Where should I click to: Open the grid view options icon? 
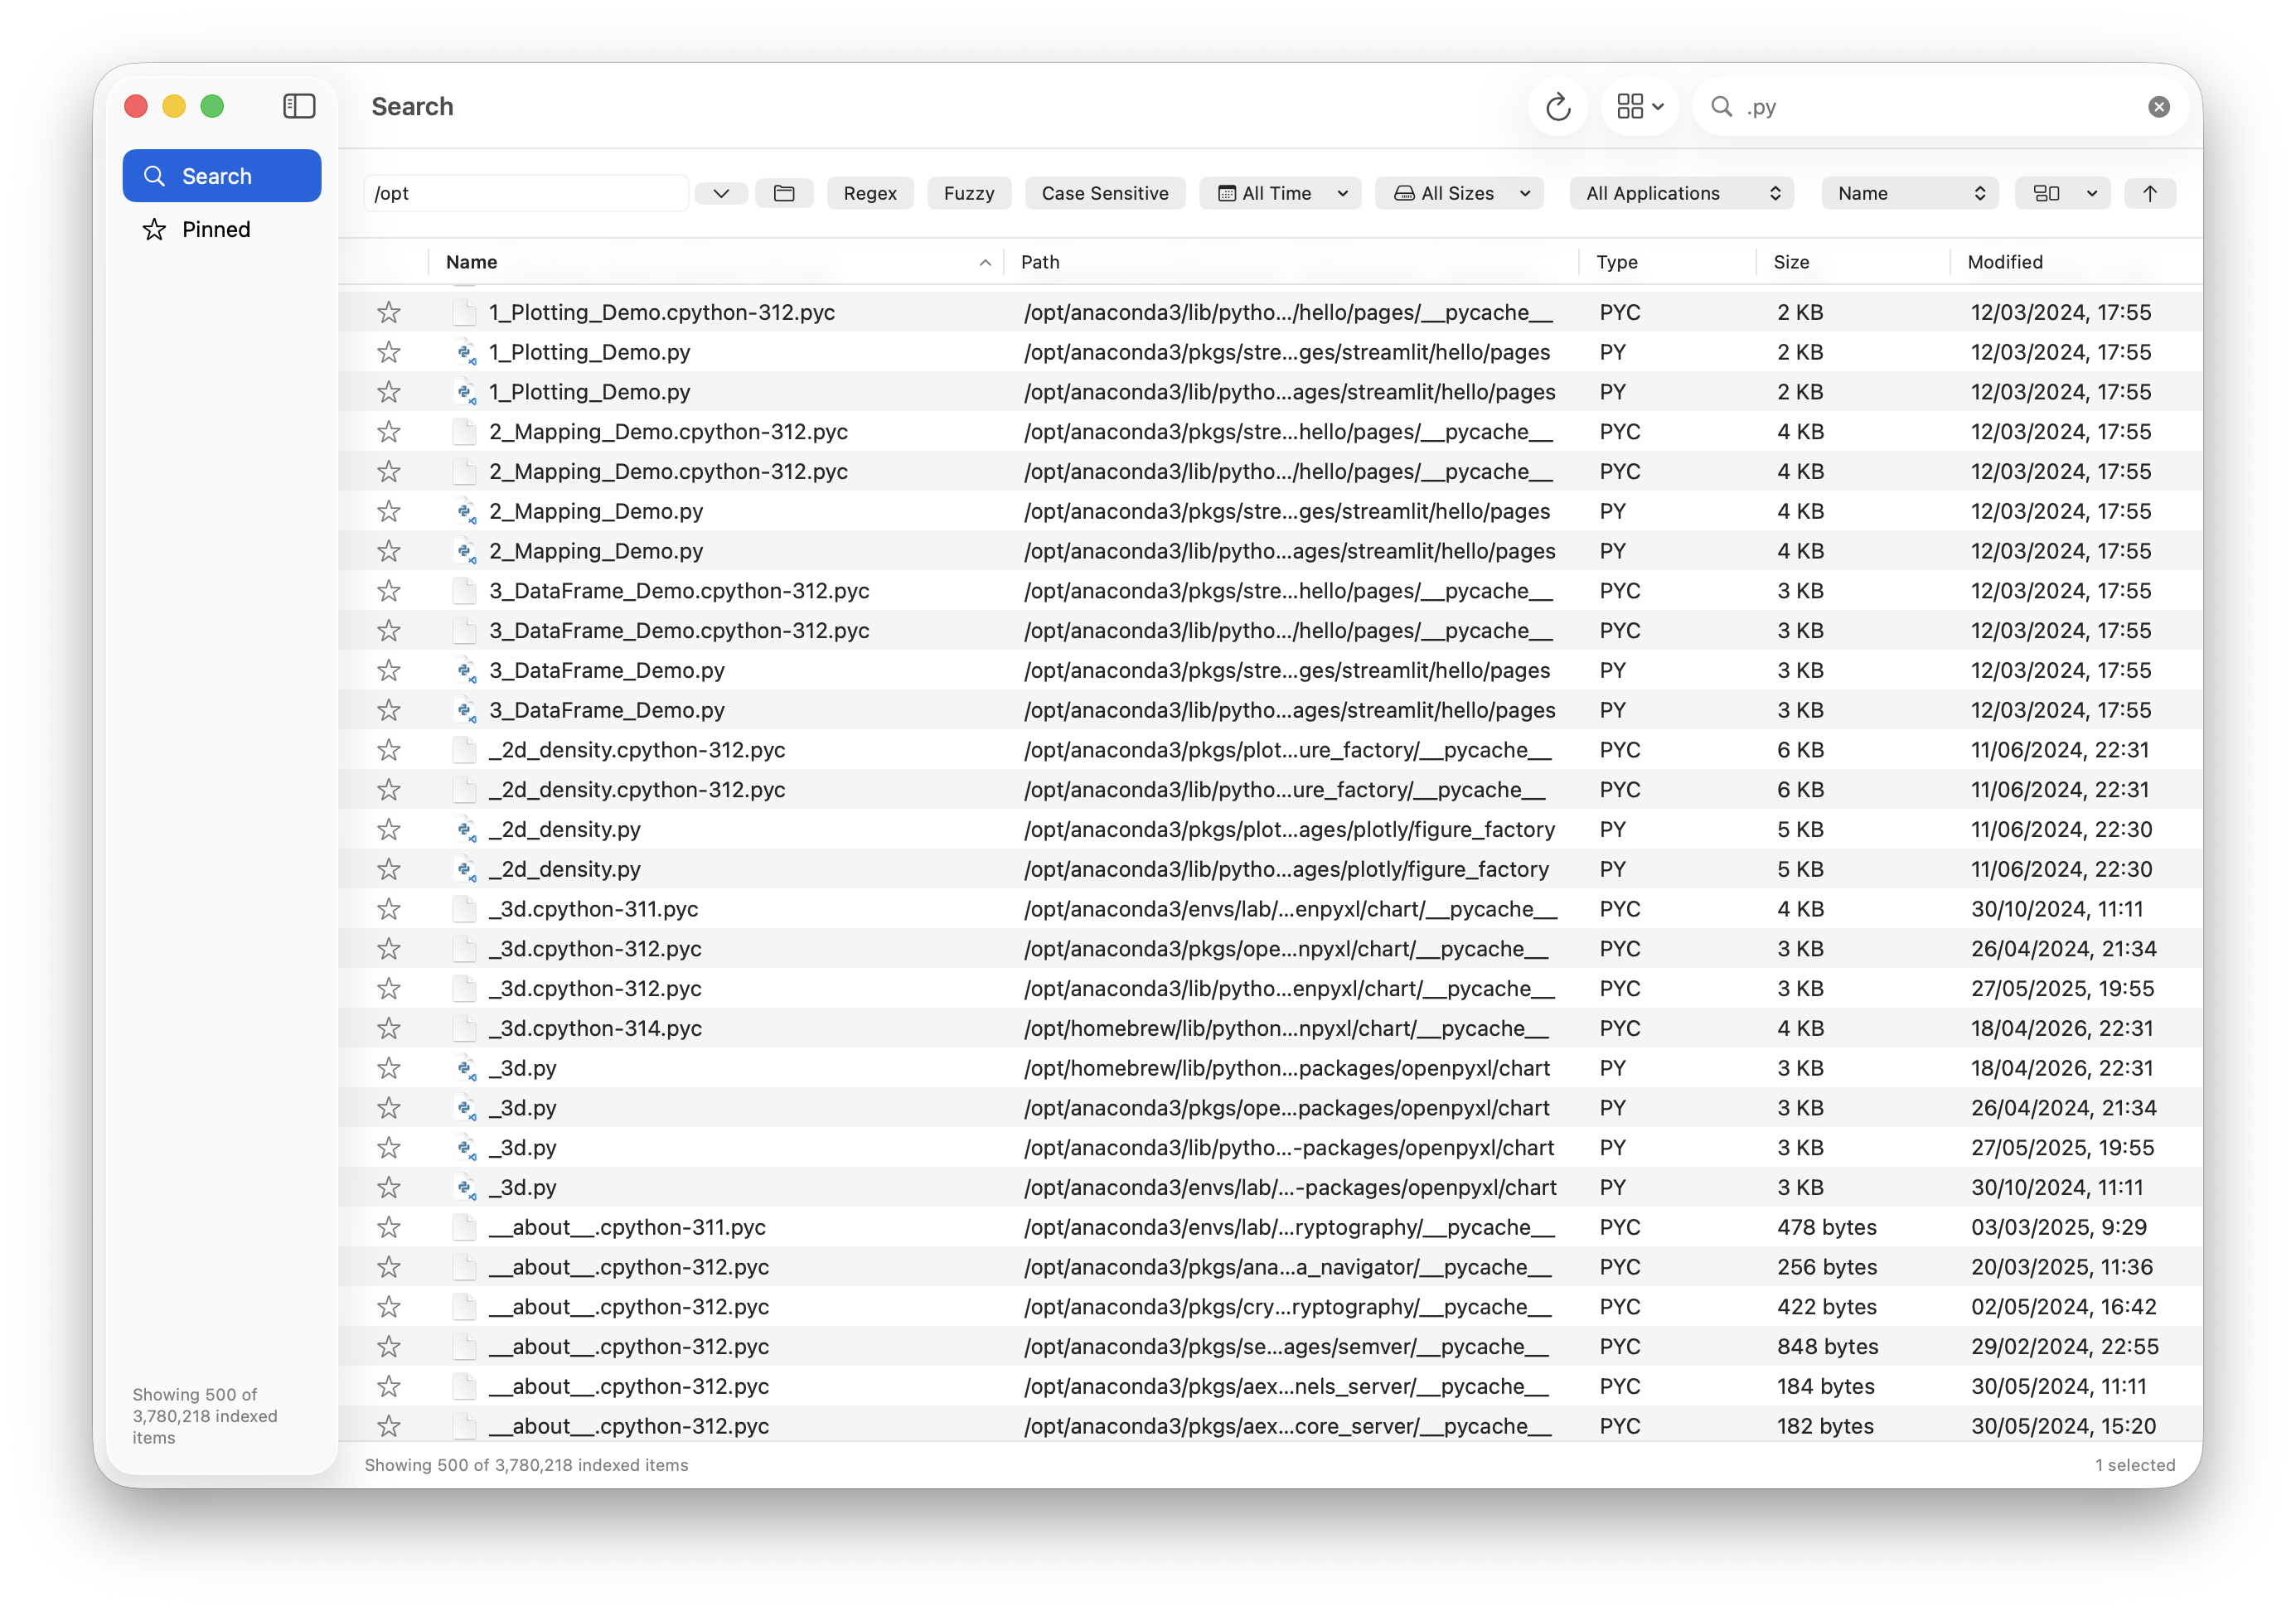point(1640,106)
